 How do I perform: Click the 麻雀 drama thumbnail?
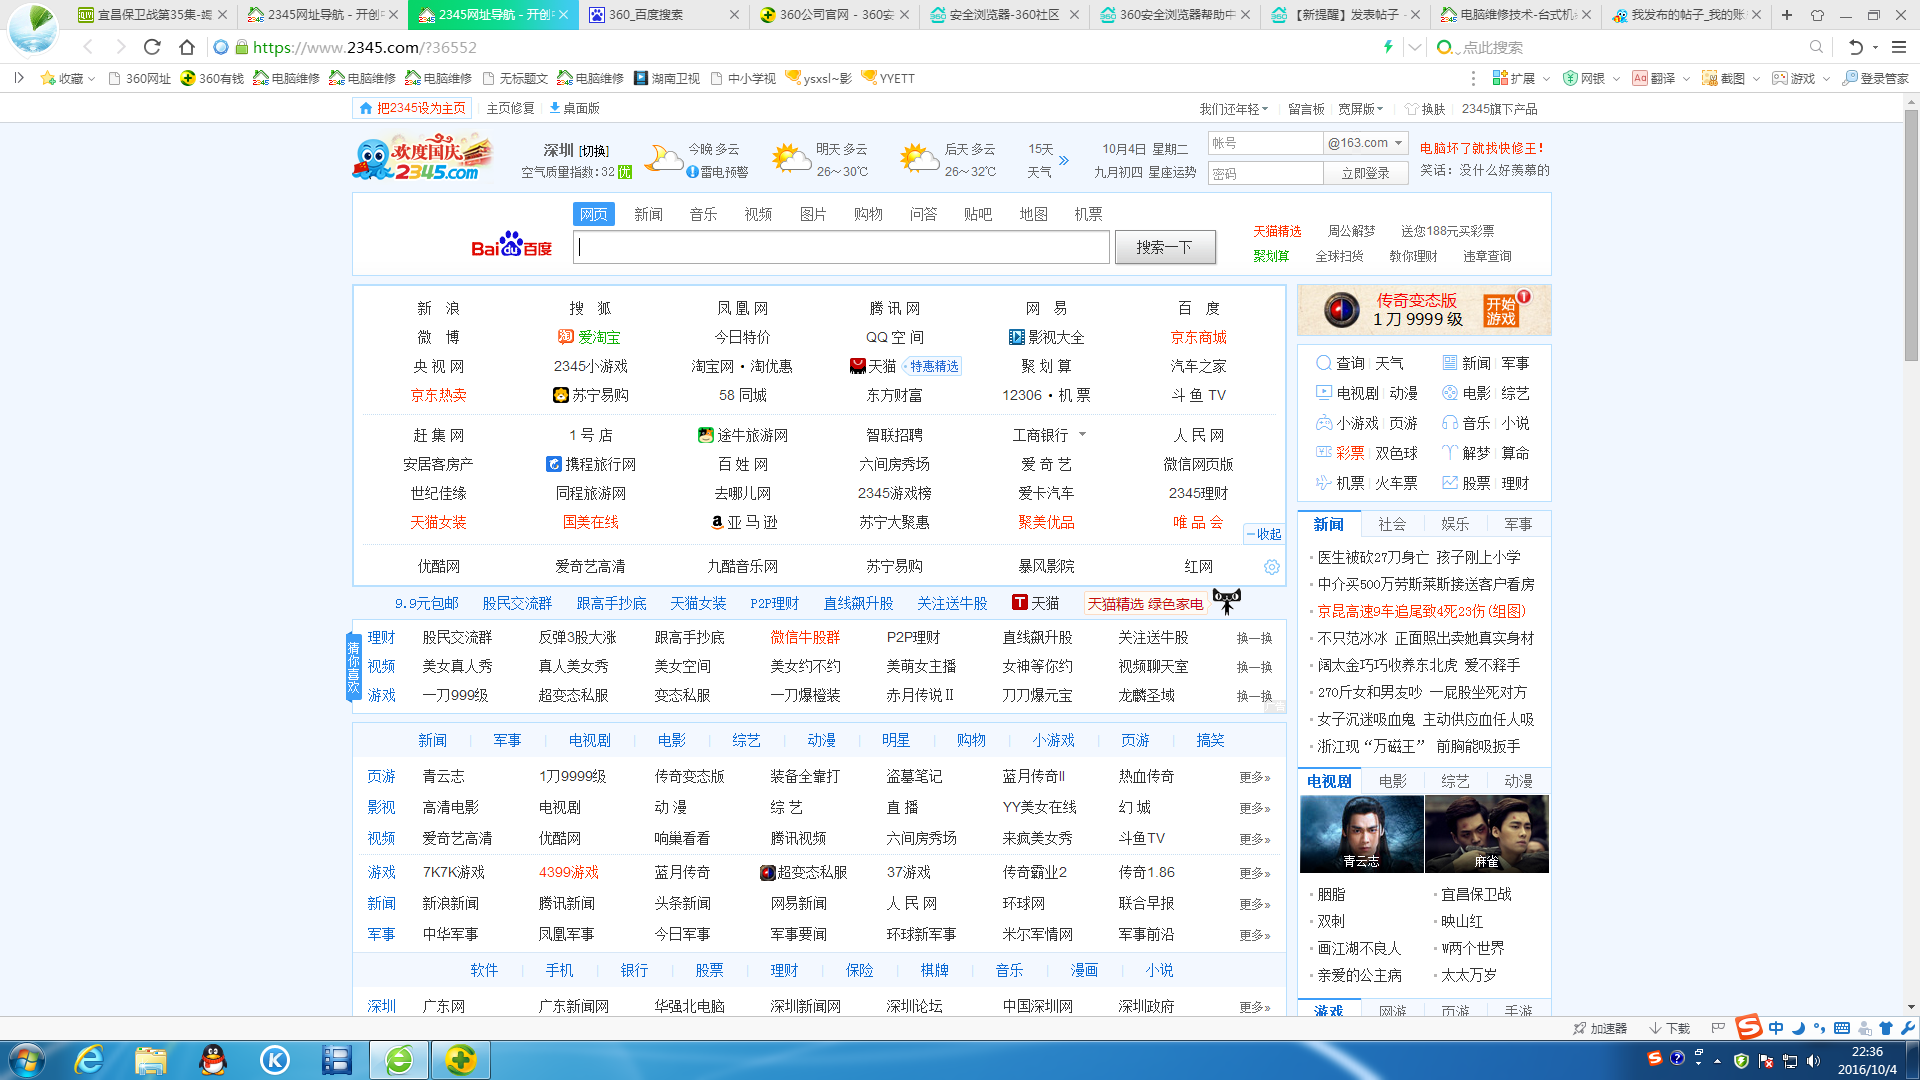coord(1487,834)
